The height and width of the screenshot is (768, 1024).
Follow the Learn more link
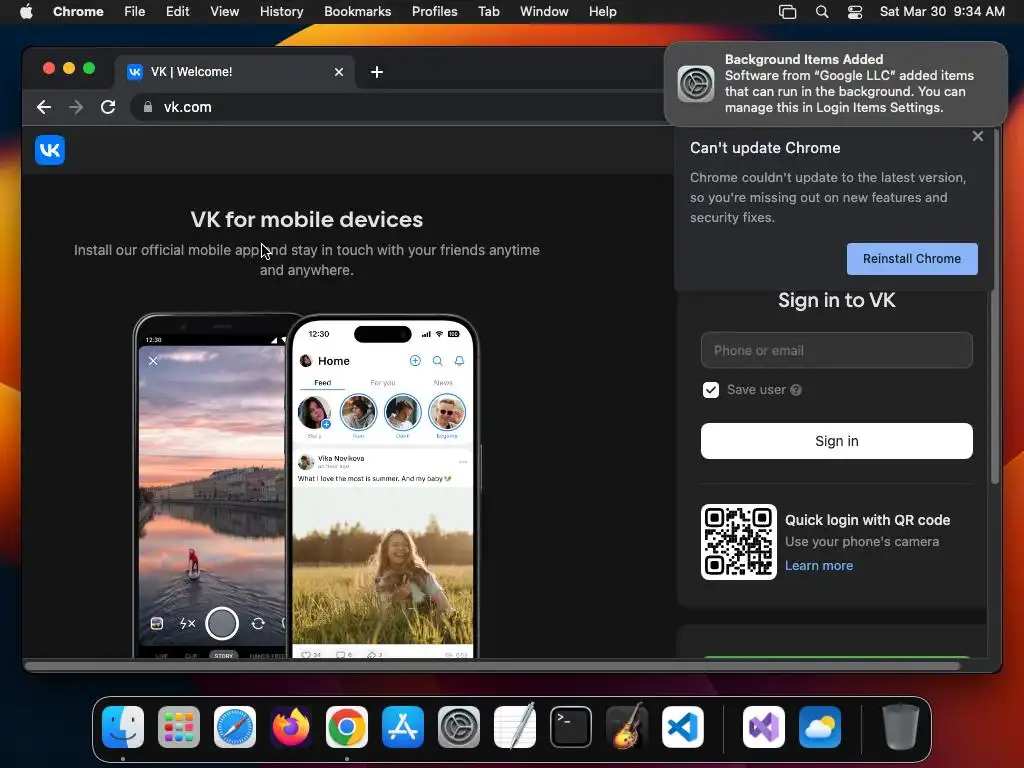tap(819, 566)
